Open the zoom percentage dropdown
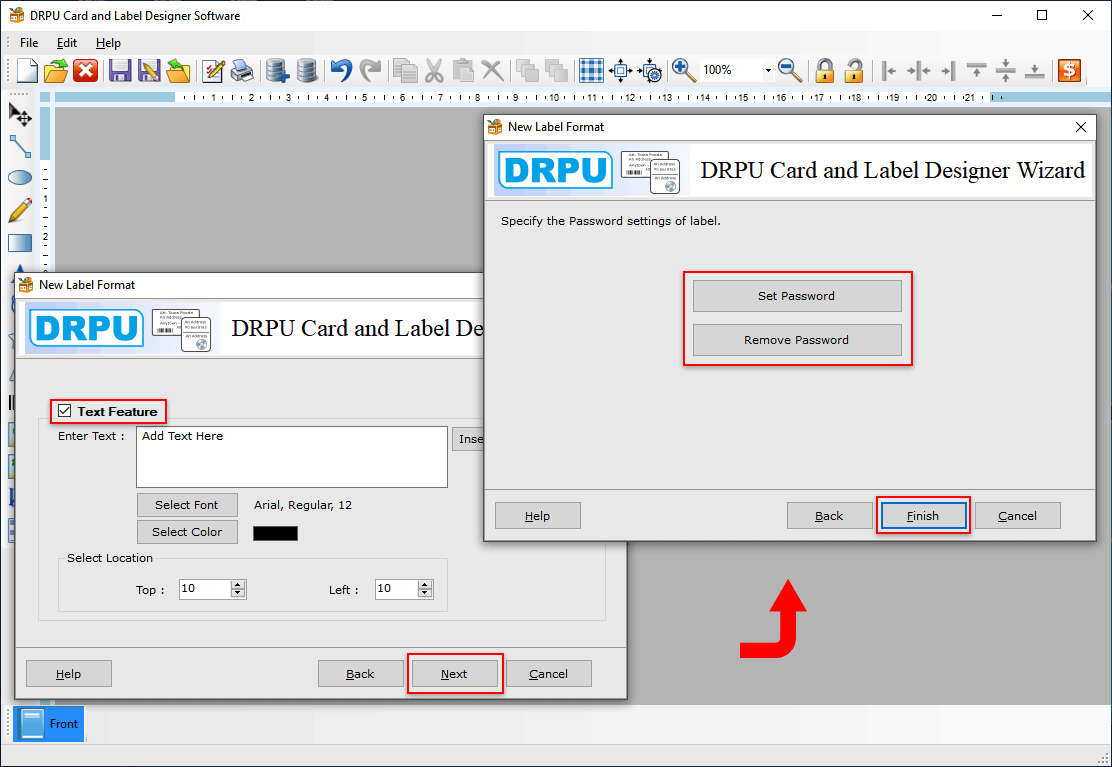Screen dimensions: 1112x767 [x=768, y=70]
